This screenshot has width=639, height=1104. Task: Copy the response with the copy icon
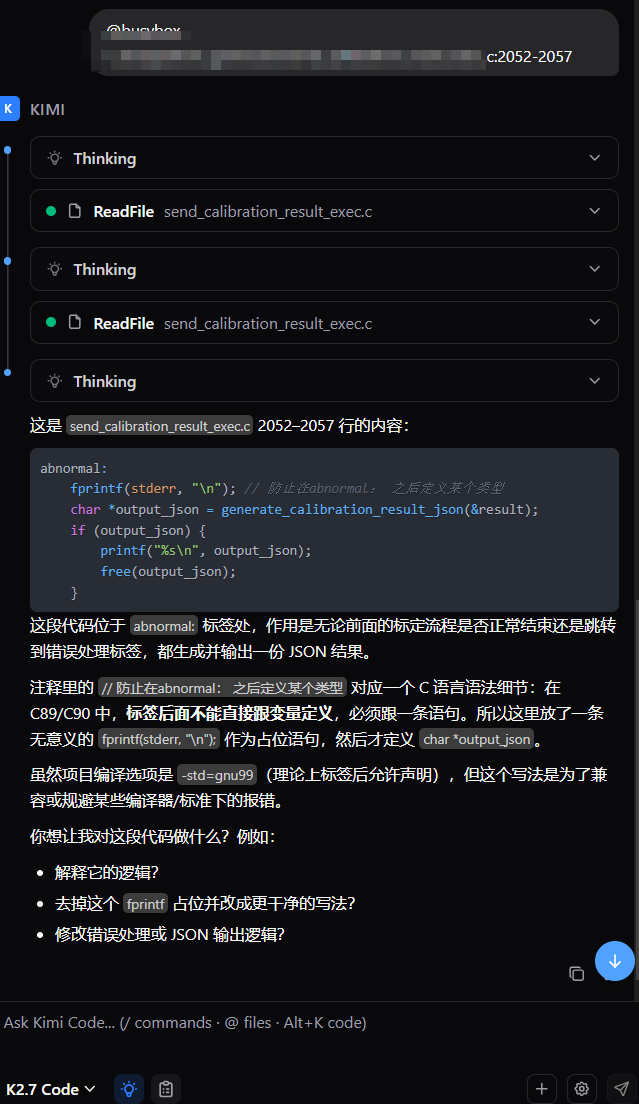click(x=576, y=973)
